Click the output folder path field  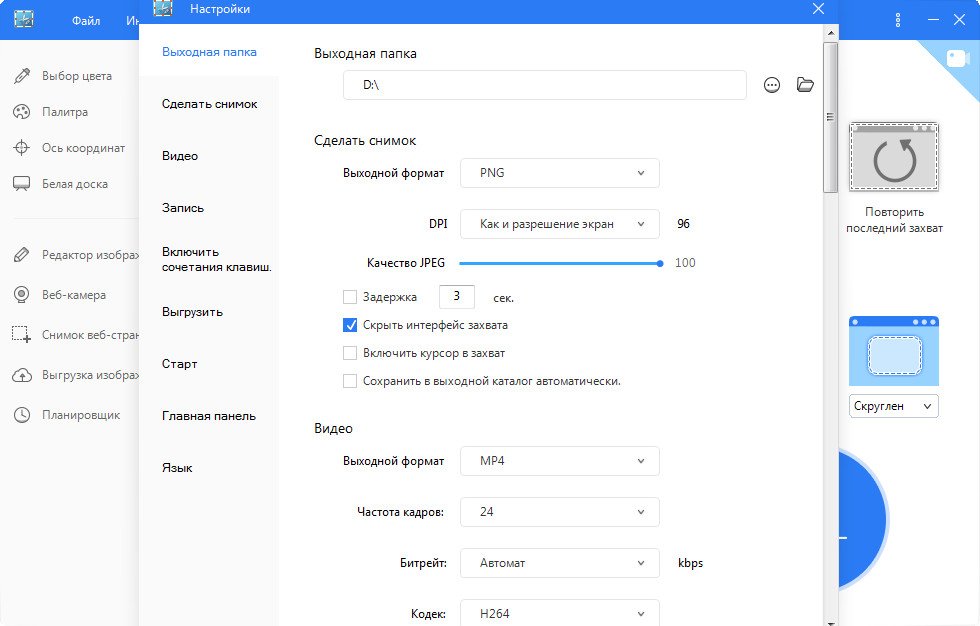544,85
